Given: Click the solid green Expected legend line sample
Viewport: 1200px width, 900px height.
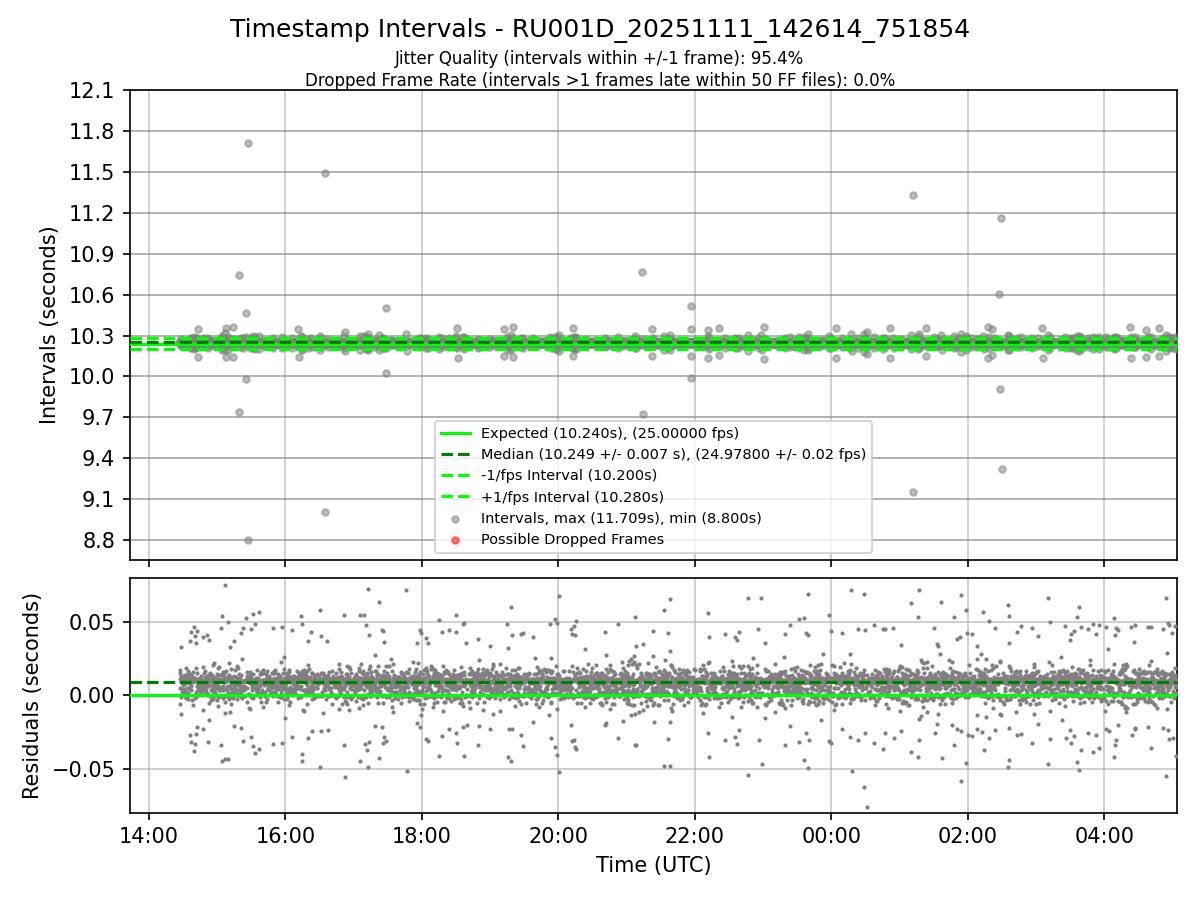Looking at the screenshot, I should (x=456, y=433).
